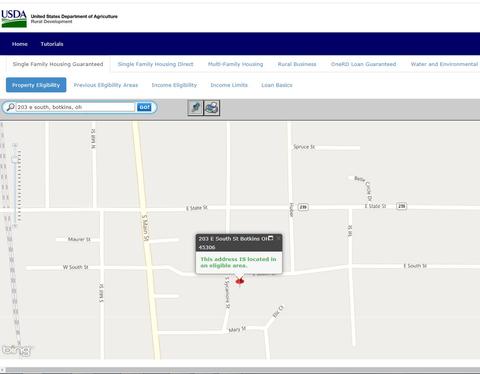Open the Loan Basics link
Viewport: 480px width, 374px height.
coord(277,85)
